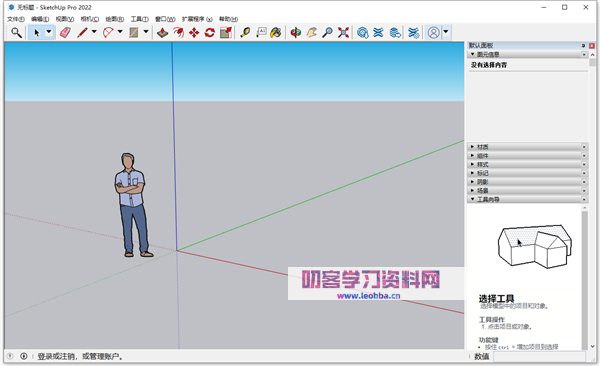The height and width of the screenshot is (366, 600).
Task: Pick the pink Eraser tool
Action: click(65, 33)
